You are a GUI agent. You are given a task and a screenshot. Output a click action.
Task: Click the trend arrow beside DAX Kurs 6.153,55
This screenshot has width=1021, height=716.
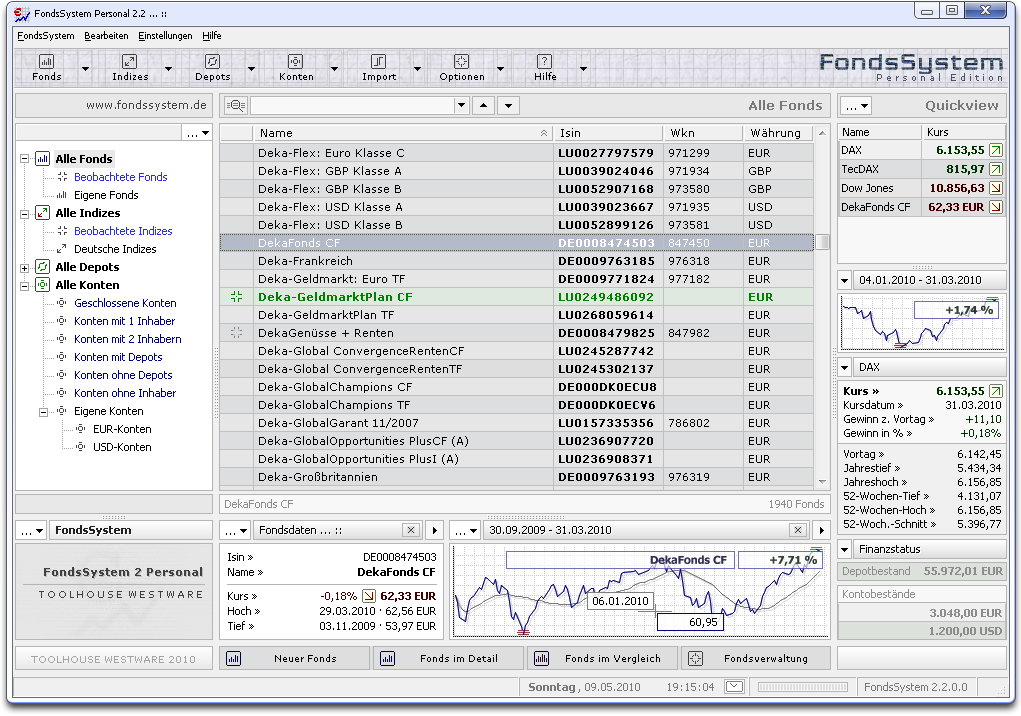pos(996,391)
